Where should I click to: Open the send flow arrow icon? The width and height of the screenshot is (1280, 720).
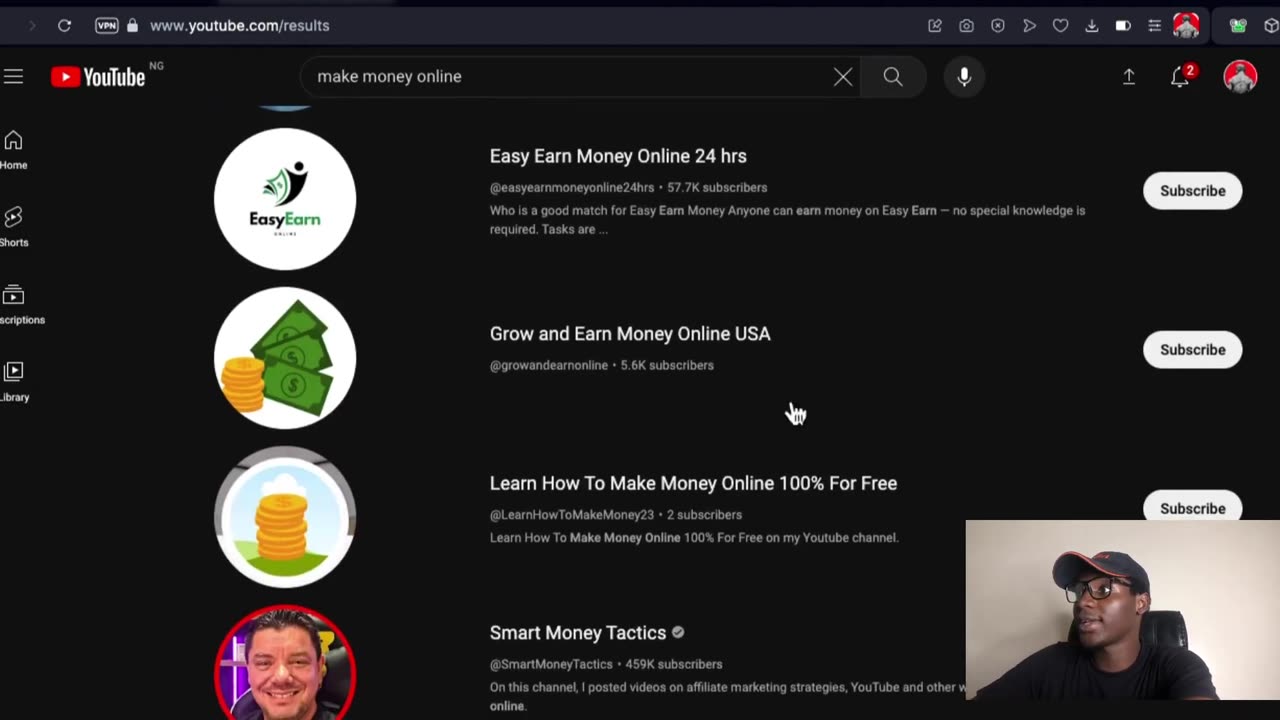pyautogui.click(x=1029, y=26)
